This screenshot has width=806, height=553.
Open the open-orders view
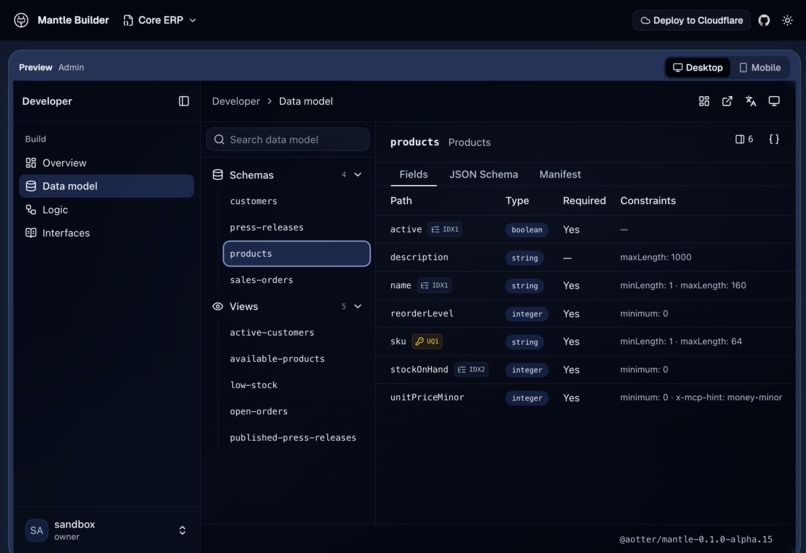pos(297,411)
